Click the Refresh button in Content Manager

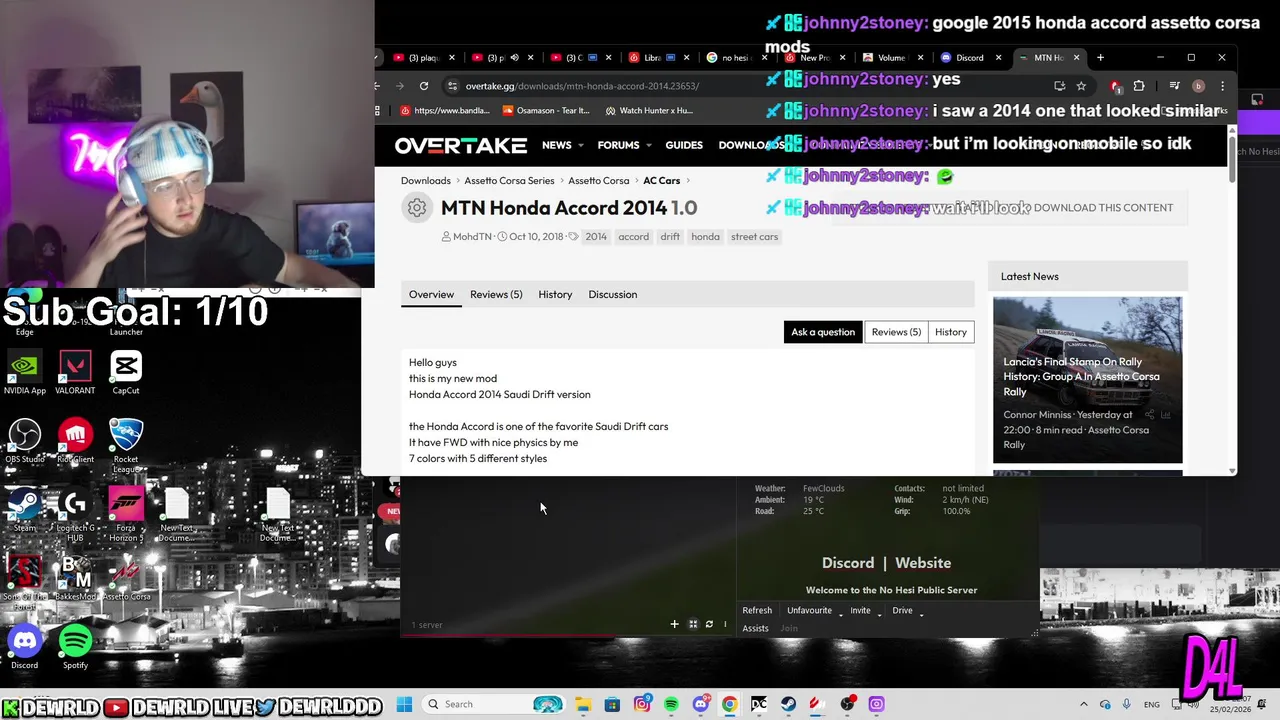tap(757, 610)
